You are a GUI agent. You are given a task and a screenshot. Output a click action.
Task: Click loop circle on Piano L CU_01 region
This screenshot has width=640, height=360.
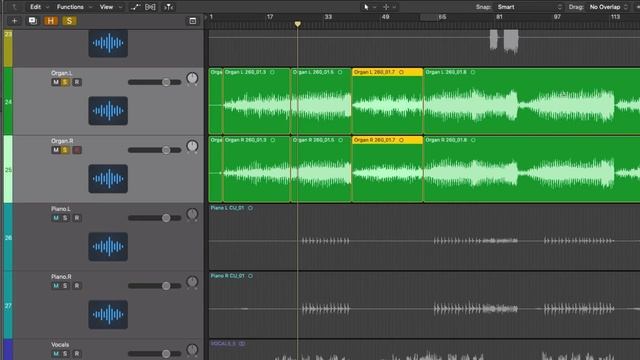(x=250, y=208)
